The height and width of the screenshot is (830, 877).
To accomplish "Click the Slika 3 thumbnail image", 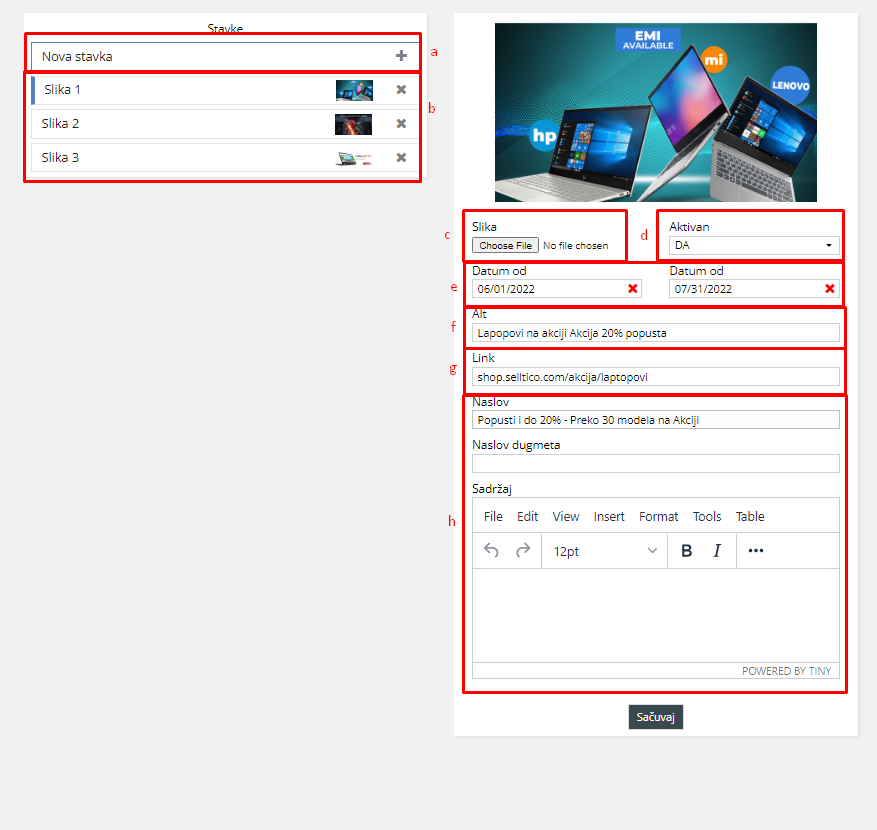I will 354,158.
